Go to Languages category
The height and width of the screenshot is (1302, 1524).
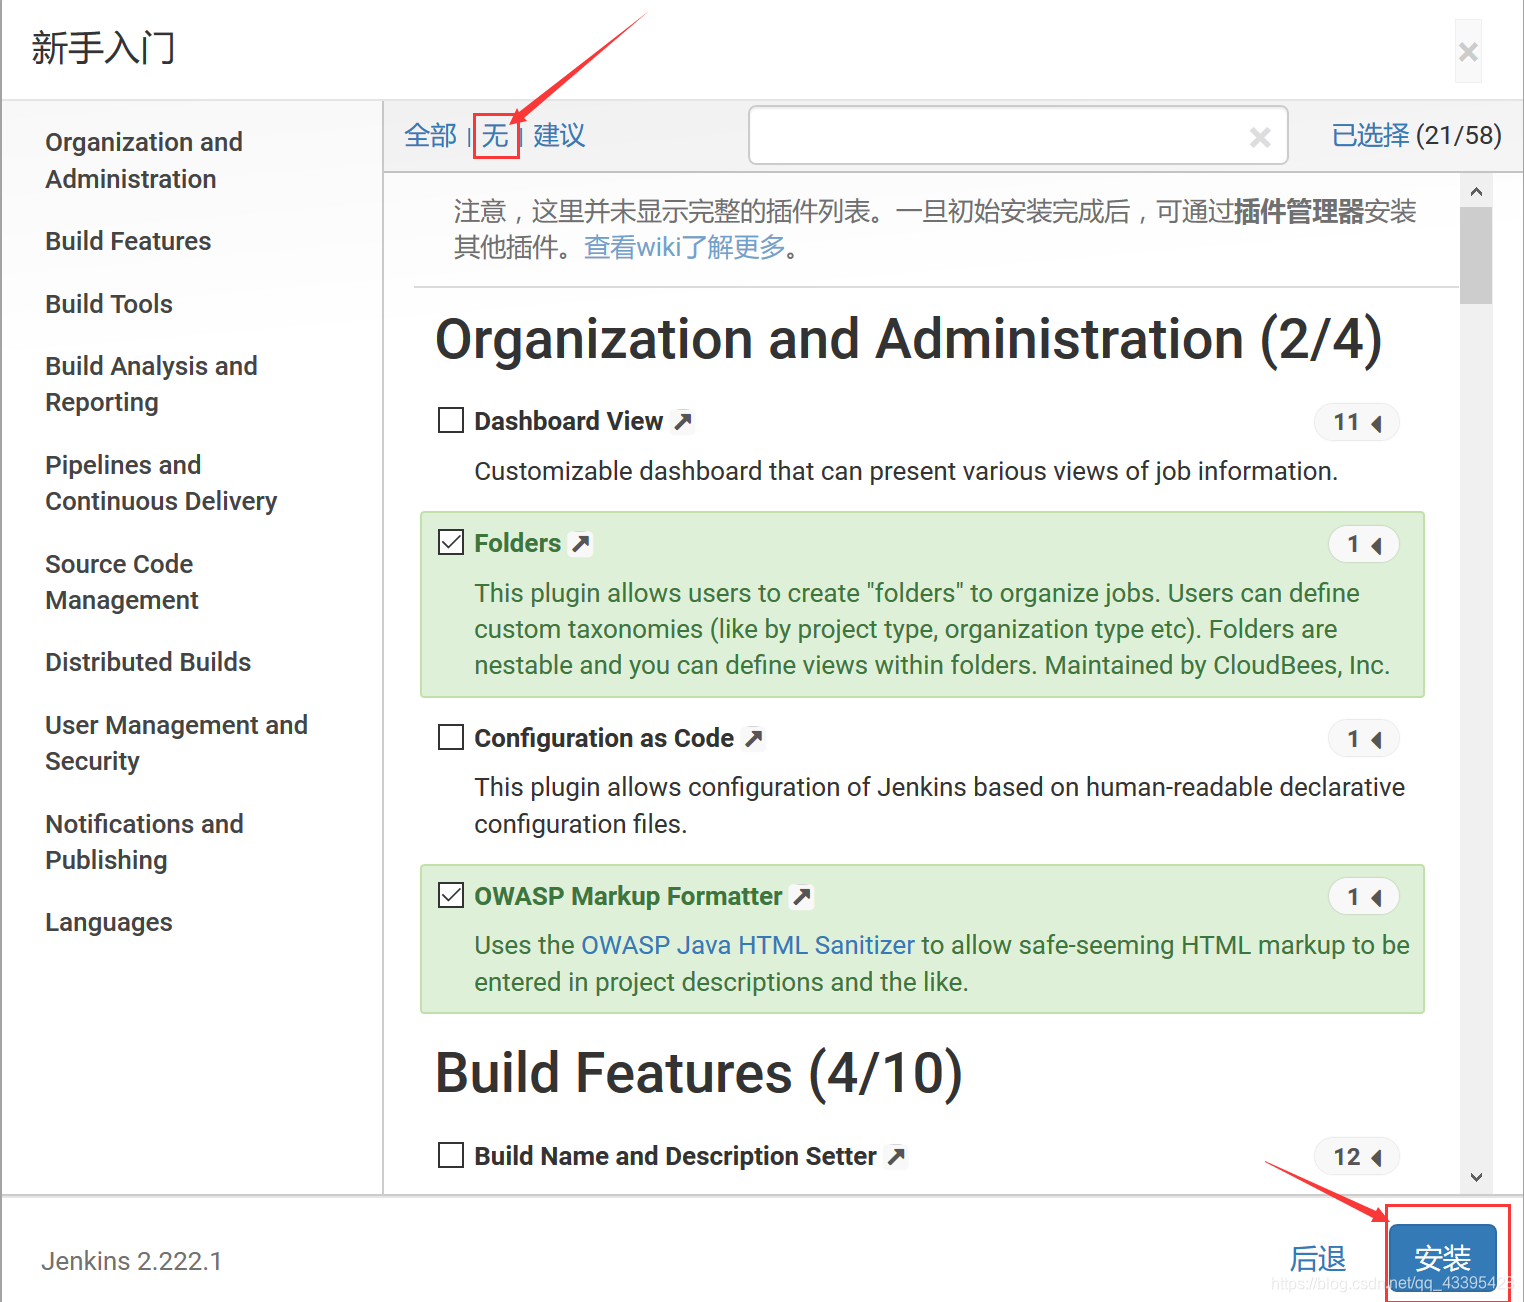click(109, 922)
